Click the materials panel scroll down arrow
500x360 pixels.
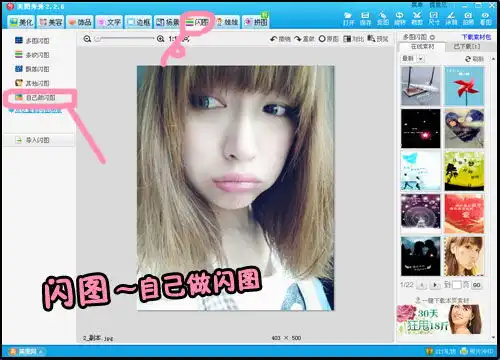tap(494, 337)
